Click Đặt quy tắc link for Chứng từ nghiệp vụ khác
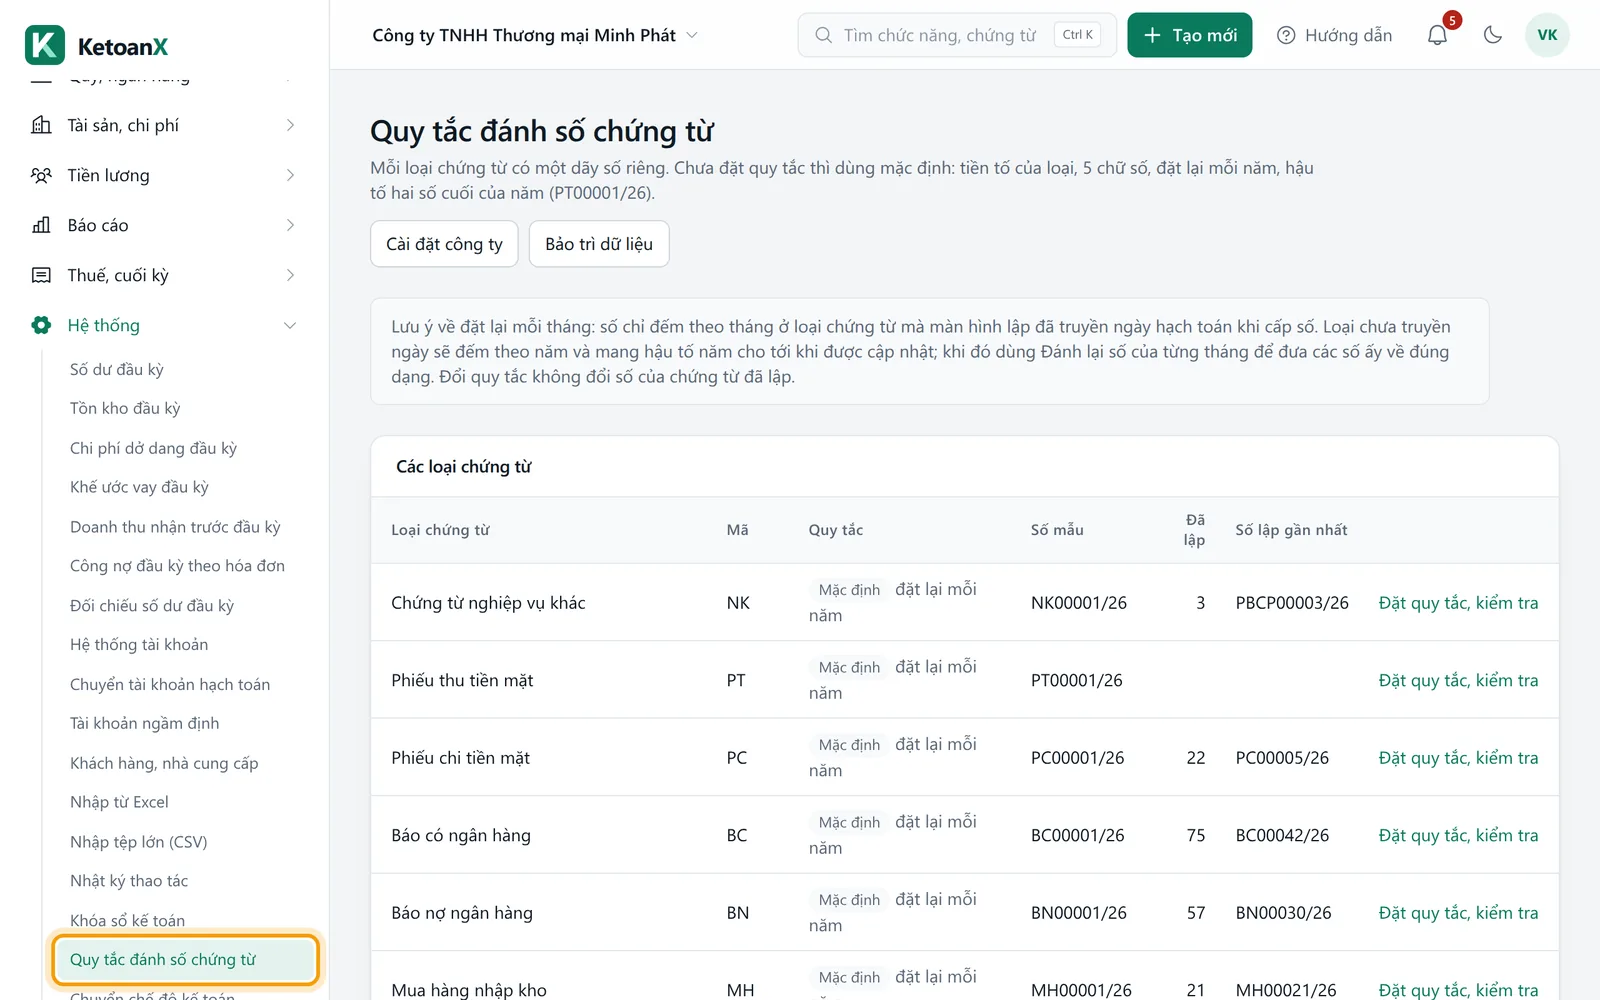 click(1458, 603)
